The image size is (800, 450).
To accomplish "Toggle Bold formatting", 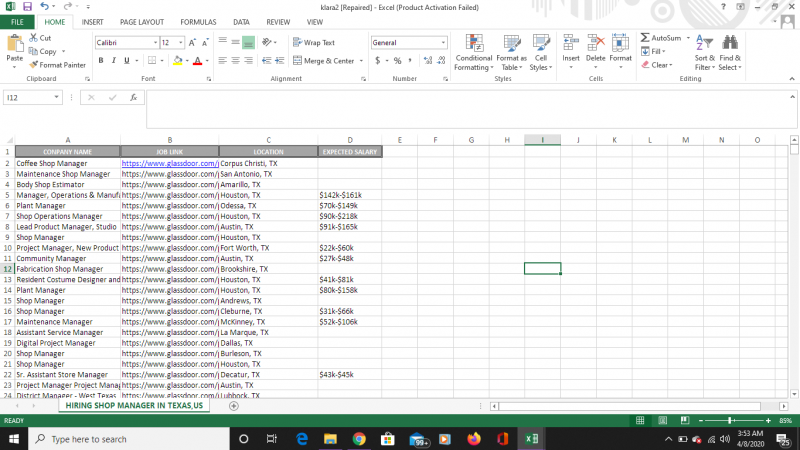I will pyautogui.click(x=101, y=61).
